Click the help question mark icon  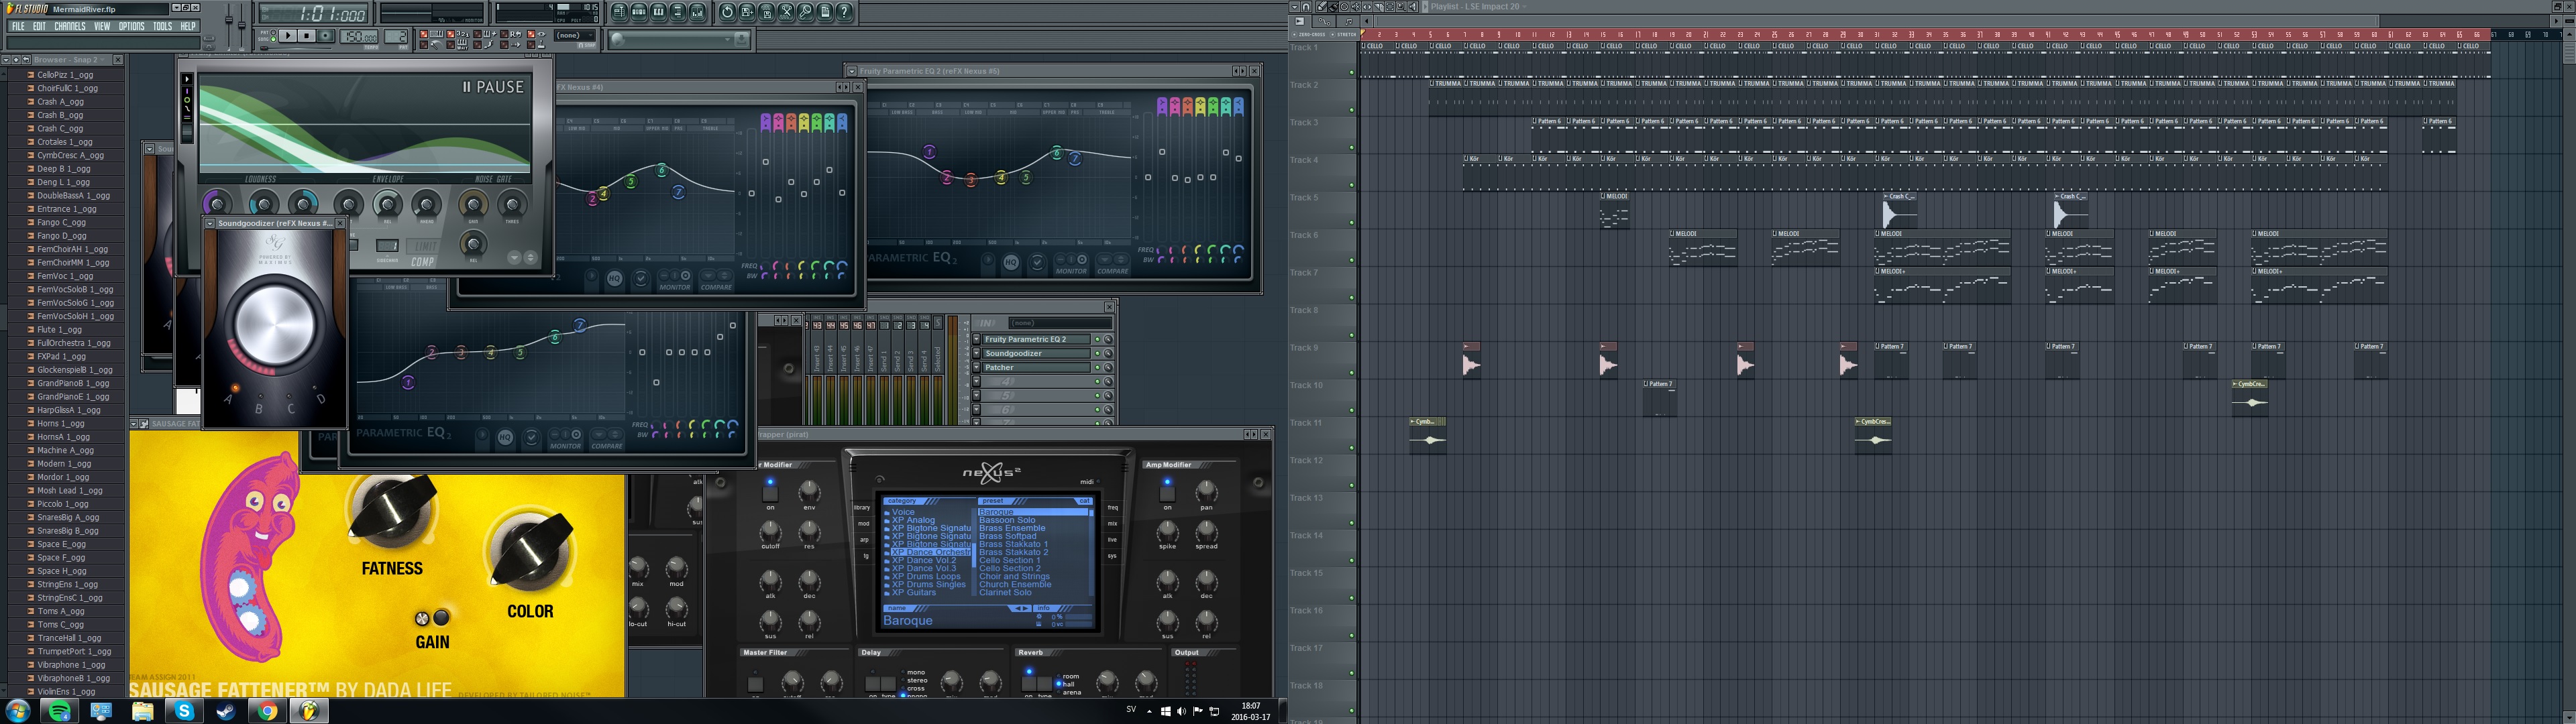[x=844, y=12]
